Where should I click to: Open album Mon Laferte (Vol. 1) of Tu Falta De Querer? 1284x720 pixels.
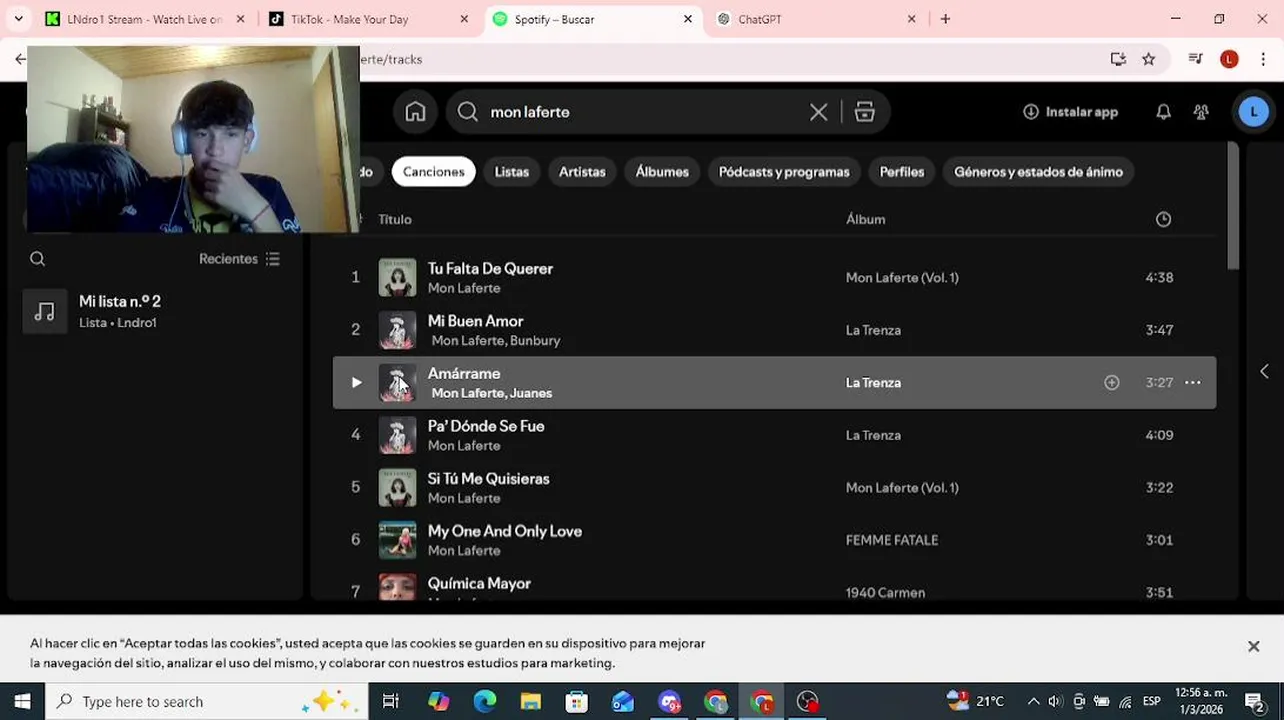pyautogui.click(x=902, y=278)
